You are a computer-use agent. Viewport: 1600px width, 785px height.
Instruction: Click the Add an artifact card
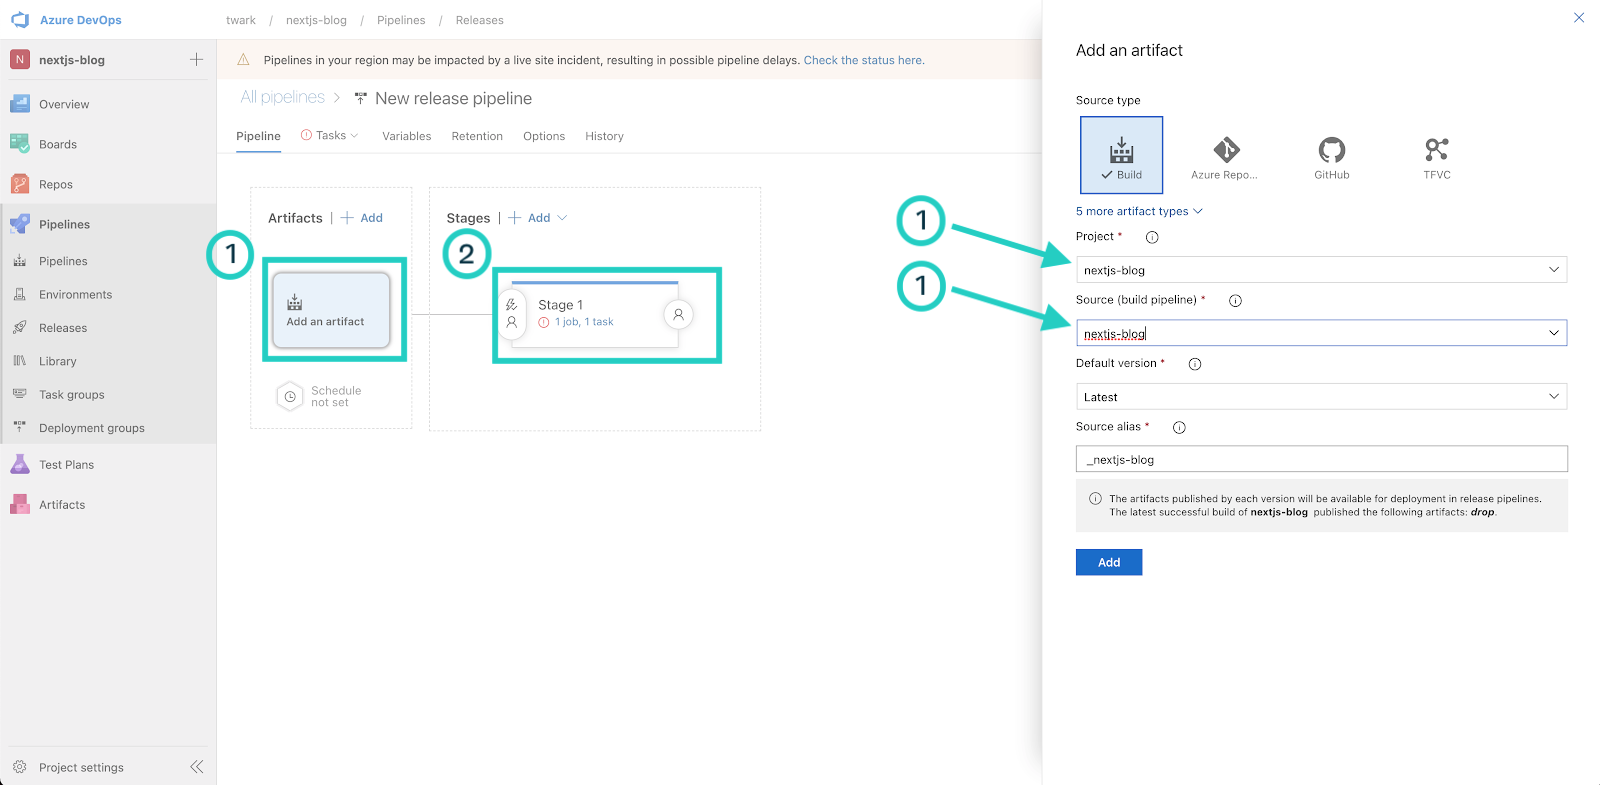(x=331, y=310)
